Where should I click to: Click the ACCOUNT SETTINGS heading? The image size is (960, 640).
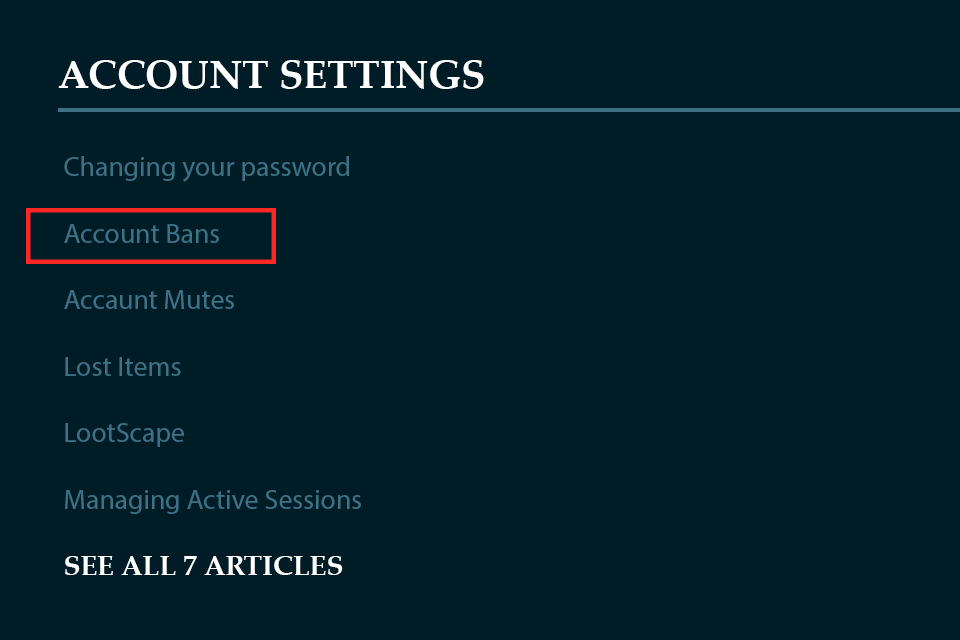(272, 75)
